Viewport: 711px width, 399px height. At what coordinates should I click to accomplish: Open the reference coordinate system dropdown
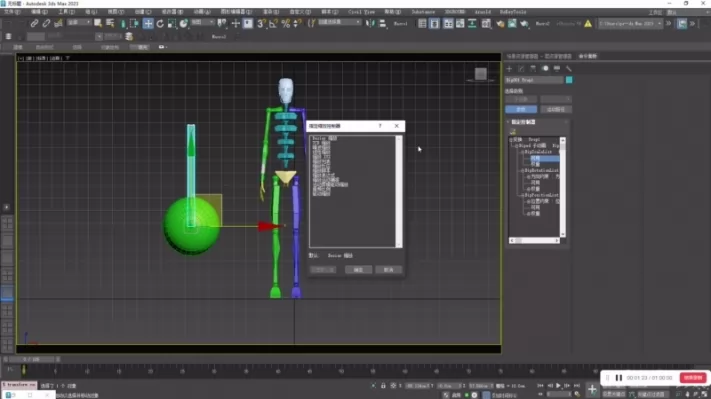click(x=202, y=23)
